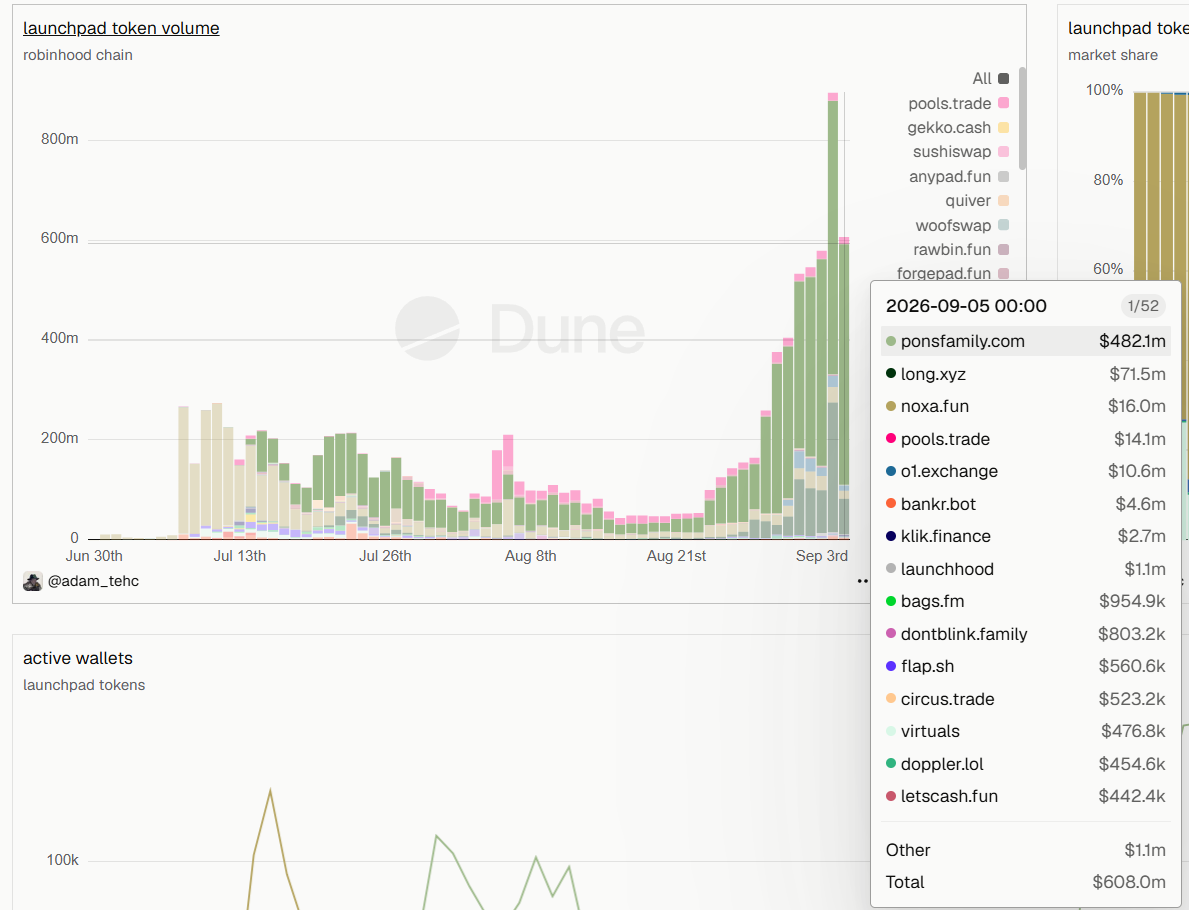Click the o1.exchange tooltip row

1026,472
